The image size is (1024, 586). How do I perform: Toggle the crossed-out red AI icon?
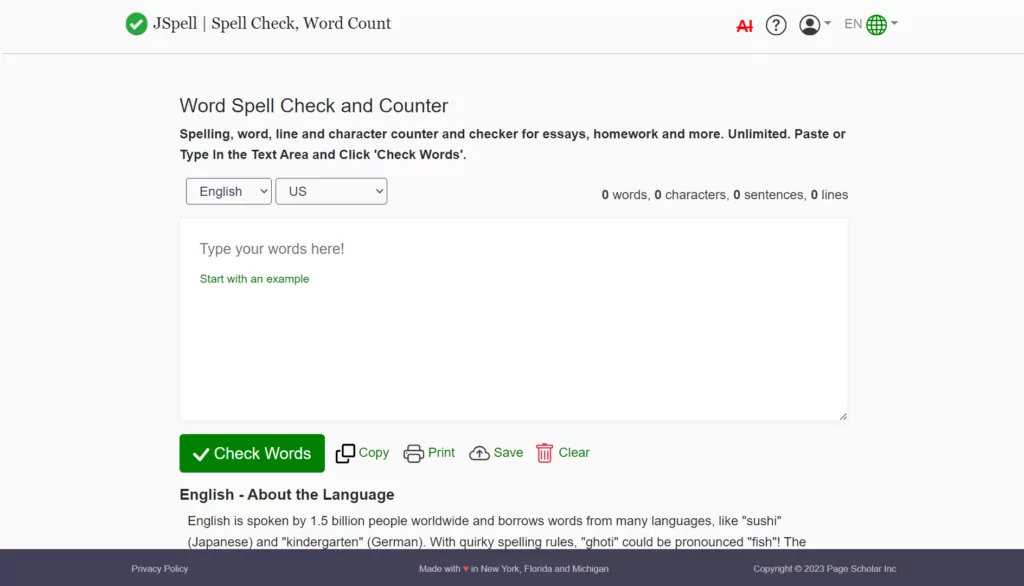click(744, 25)
